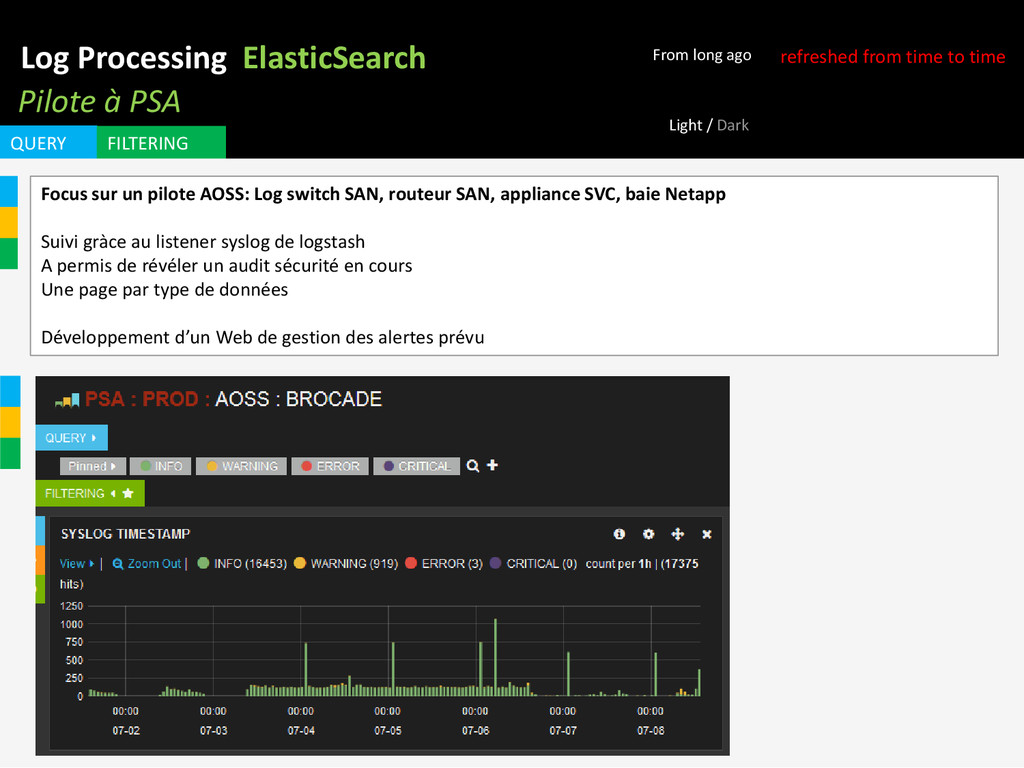
Task: Click the move panel cross-arrows icon
Action: 678,534
